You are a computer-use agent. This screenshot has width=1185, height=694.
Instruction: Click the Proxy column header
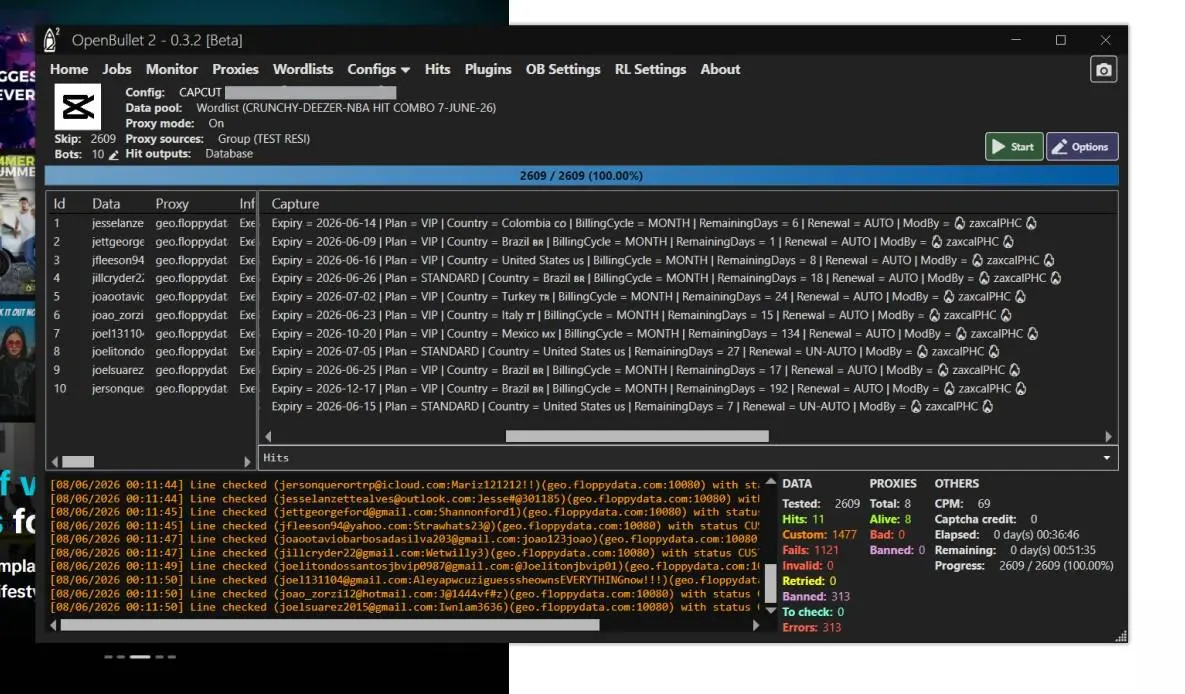point(172,204)
